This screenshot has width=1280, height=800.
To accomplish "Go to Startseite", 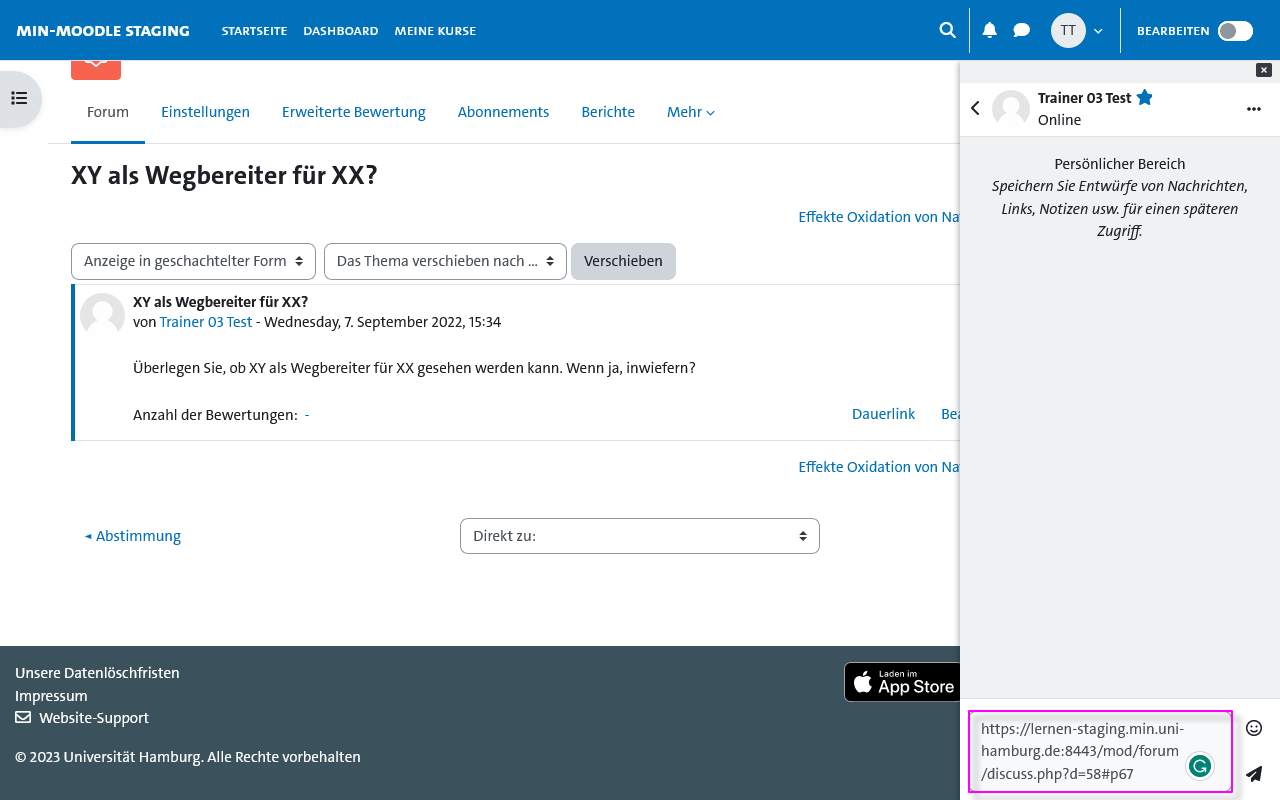I will pyautogui.click(x=254, y=31).
